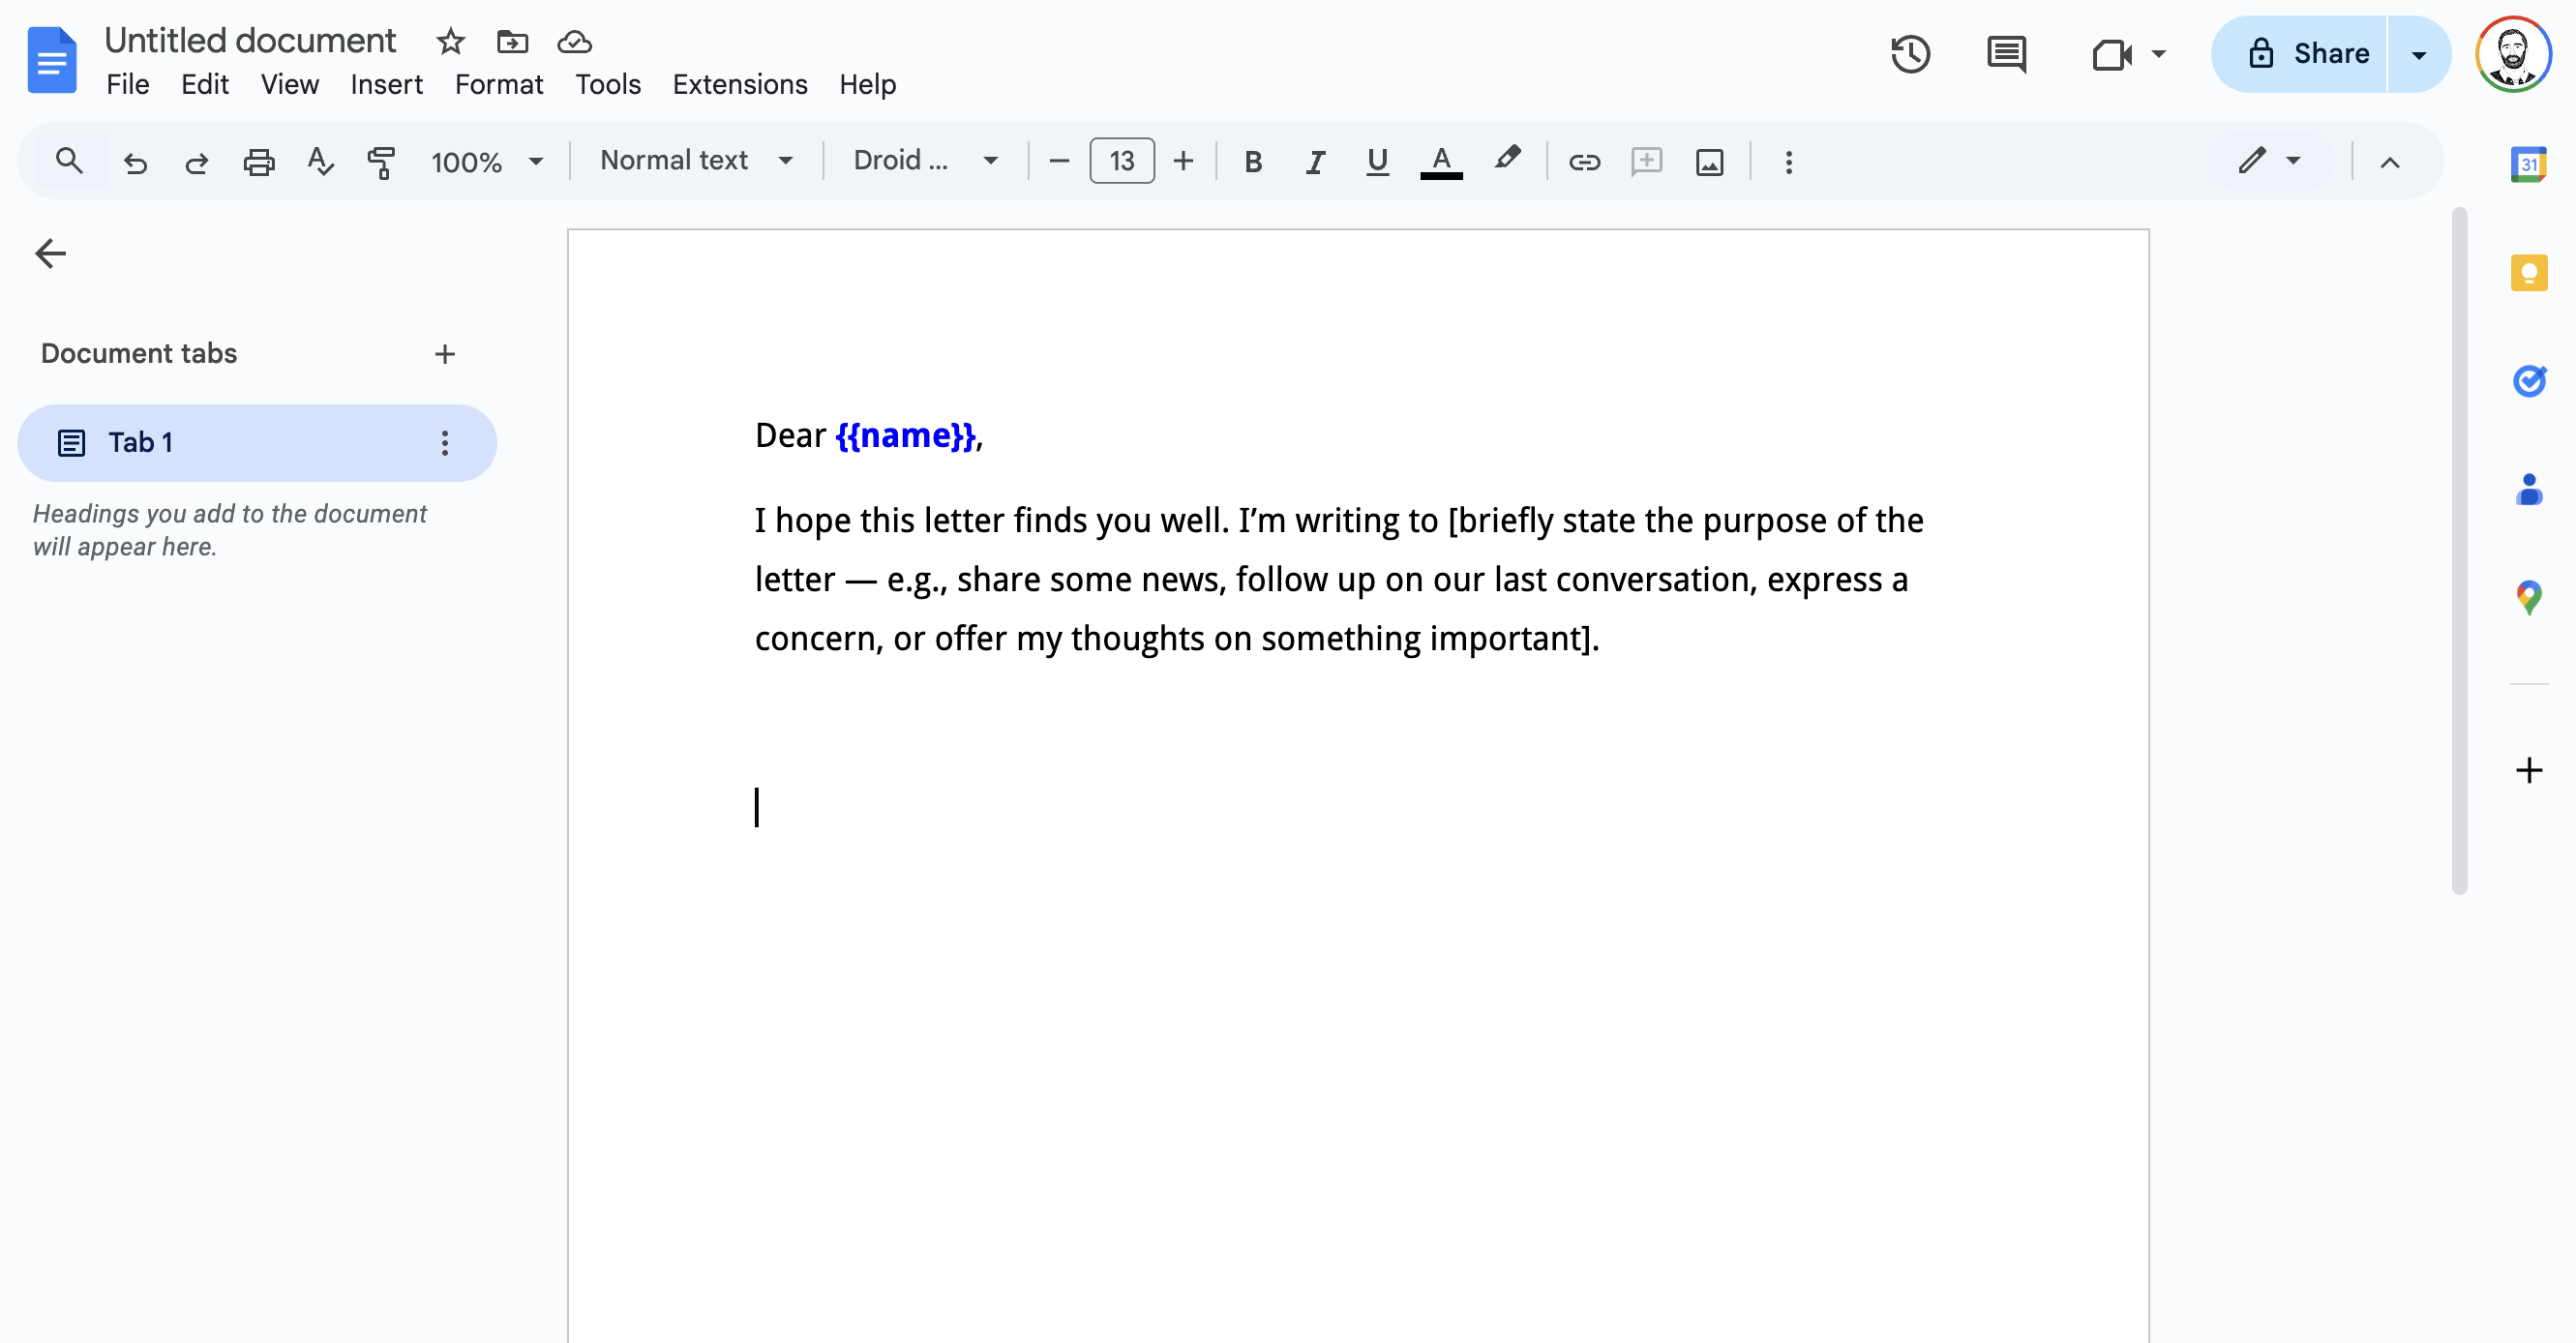Select Tab 1 in document tabs
Image resolution: width=2576 pixels, height=1343 pixels.
pos(257,443)
